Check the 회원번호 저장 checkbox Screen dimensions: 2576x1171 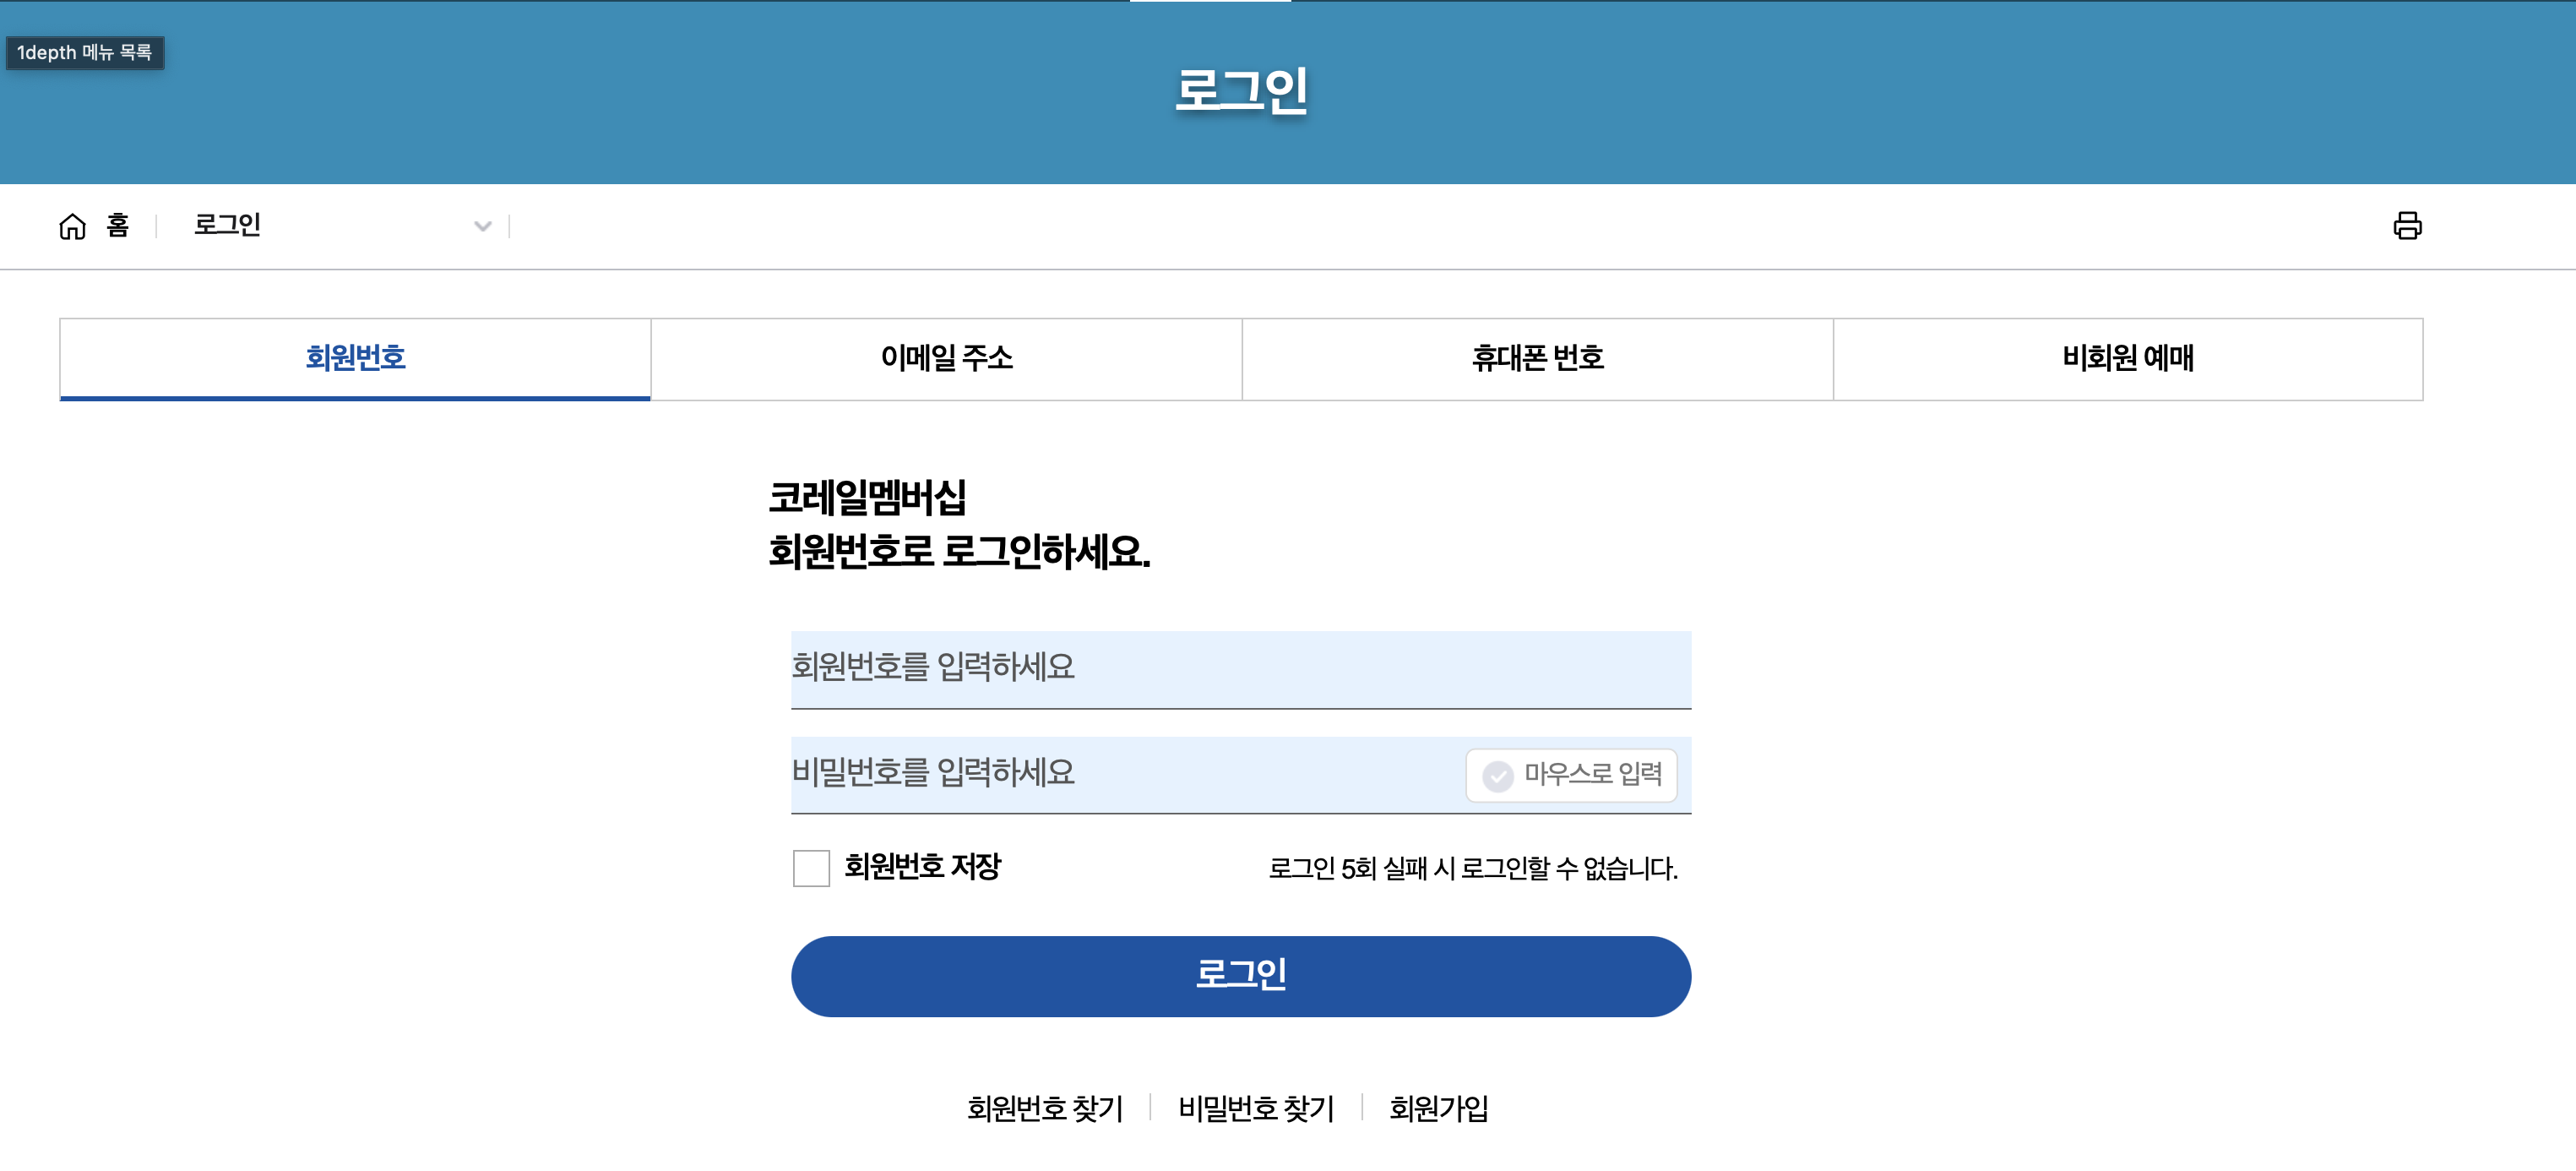810,867
